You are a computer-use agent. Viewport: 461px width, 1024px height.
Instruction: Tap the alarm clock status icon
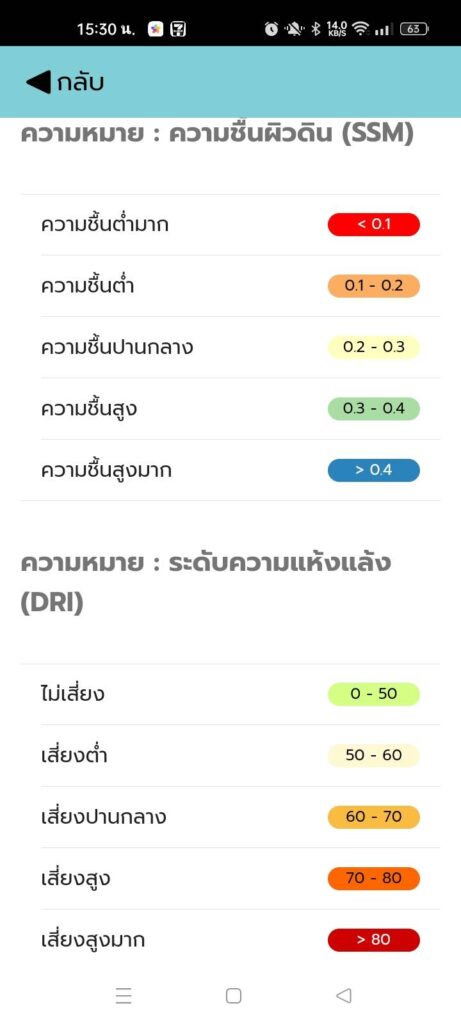[271, 29]
